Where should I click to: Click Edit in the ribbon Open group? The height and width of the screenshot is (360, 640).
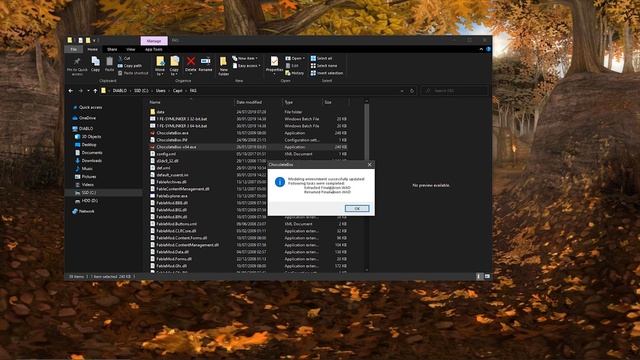292,66
